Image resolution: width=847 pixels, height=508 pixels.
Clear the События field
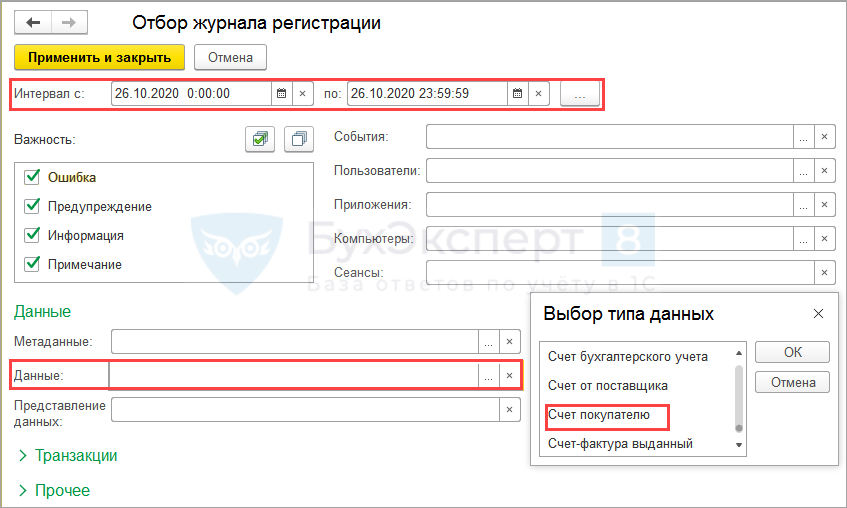tap(824, 137)
